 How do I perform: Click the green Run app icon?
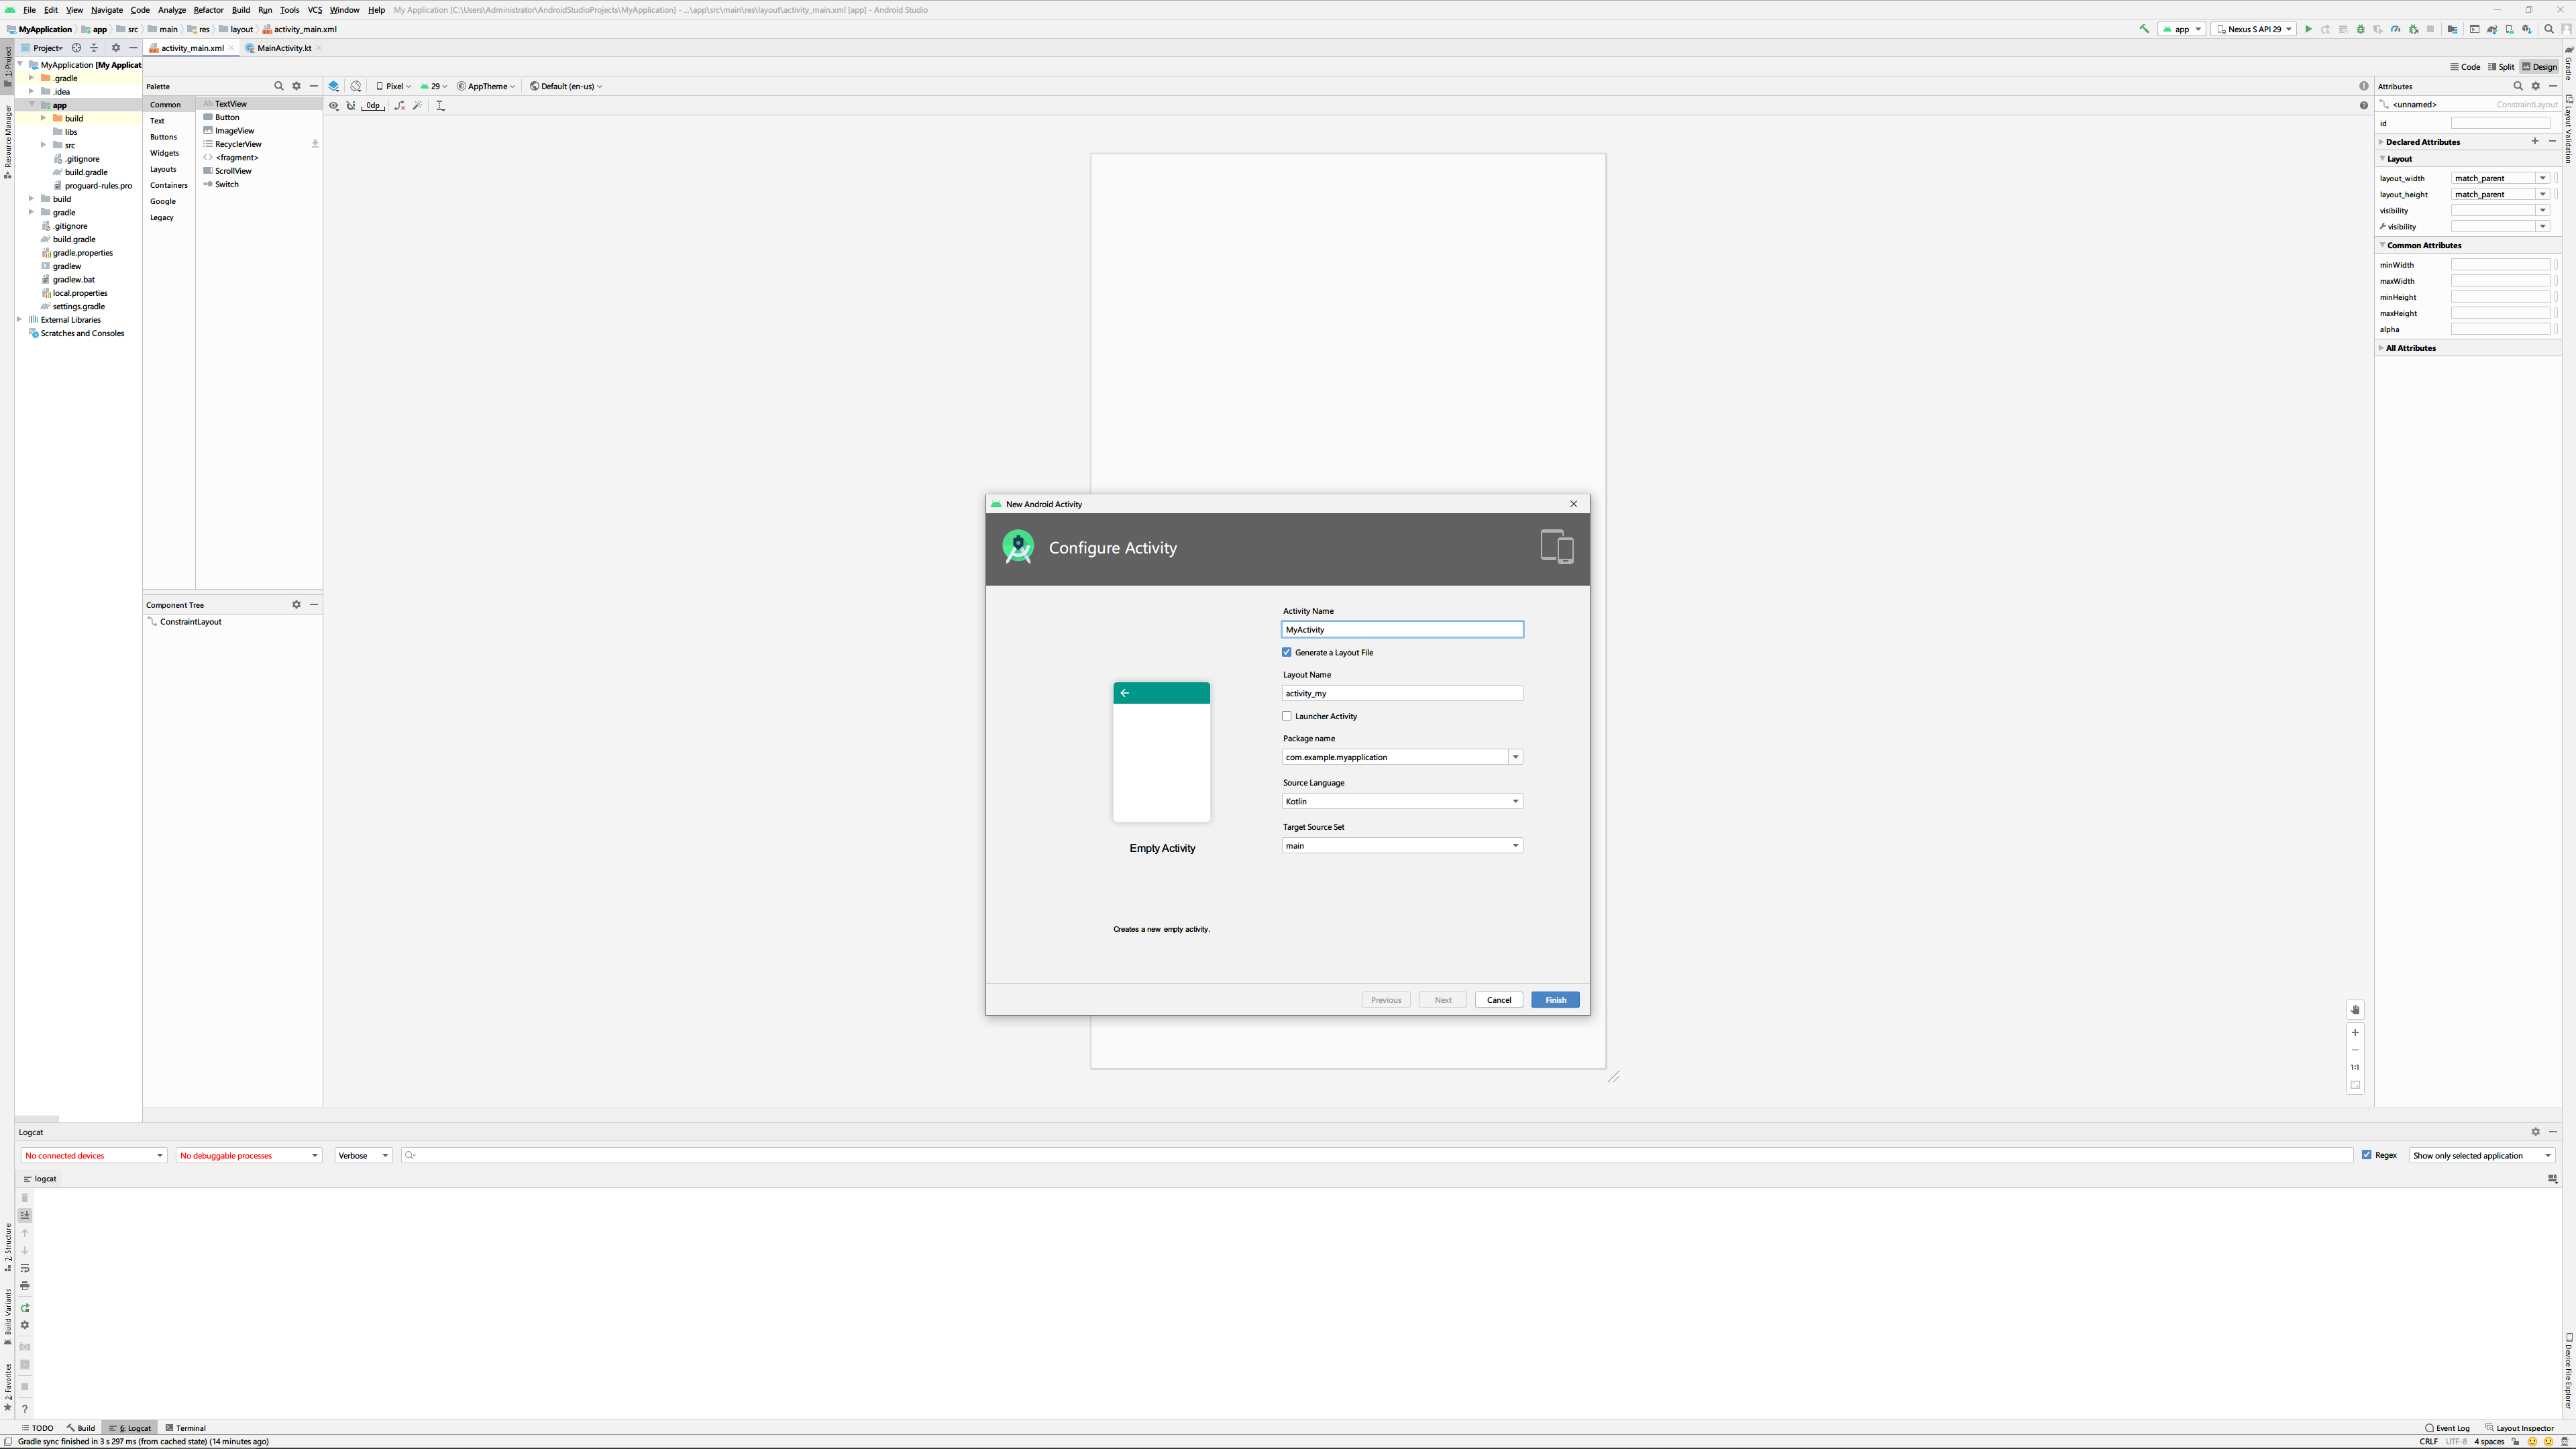pos(2309,29)
